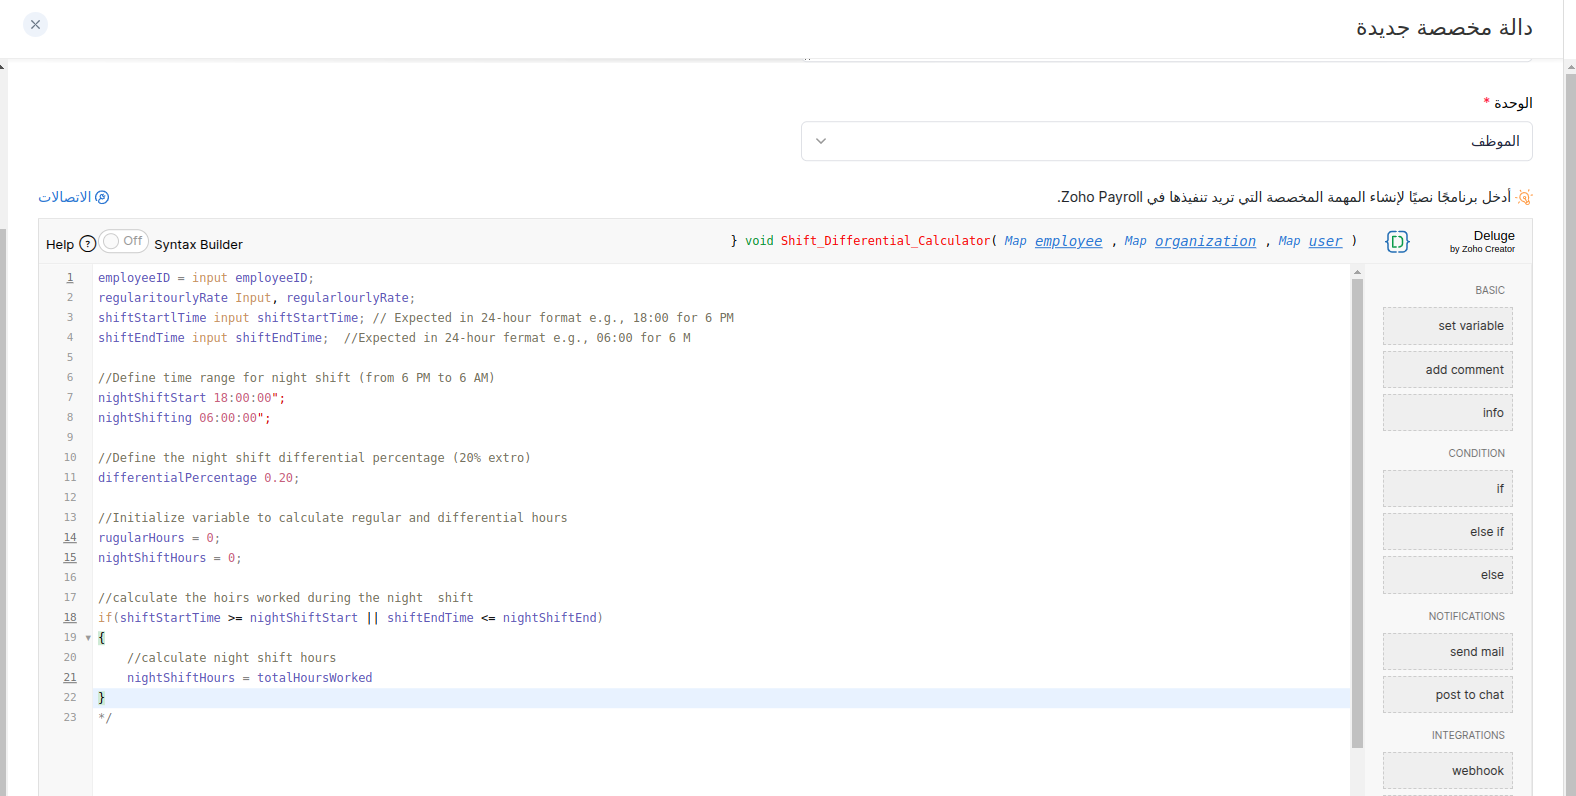Select the post to chat block
The height and width of the screenshot is (796, 1576).
tap(1447, 695)
